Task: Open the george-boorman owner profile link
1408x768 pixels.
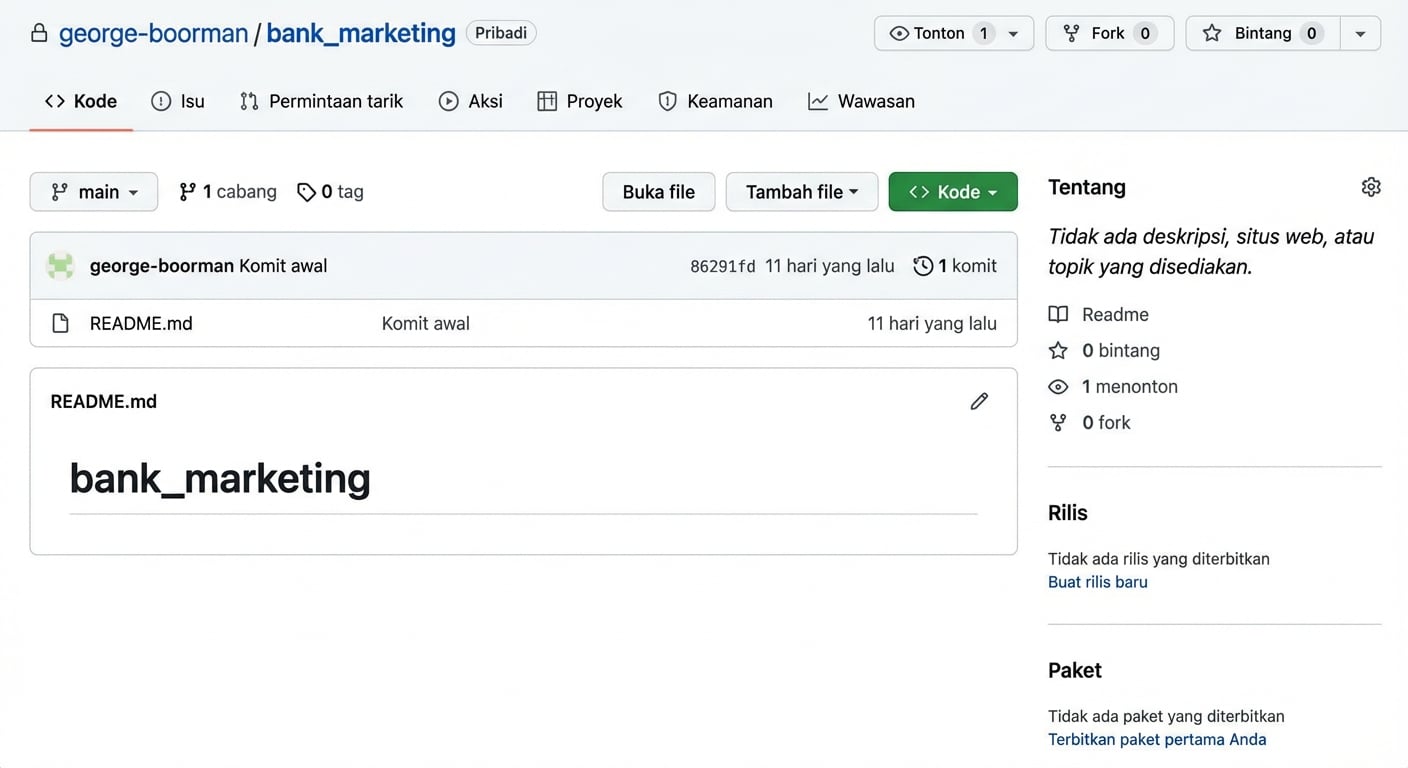Action: [x=153, y=33]
